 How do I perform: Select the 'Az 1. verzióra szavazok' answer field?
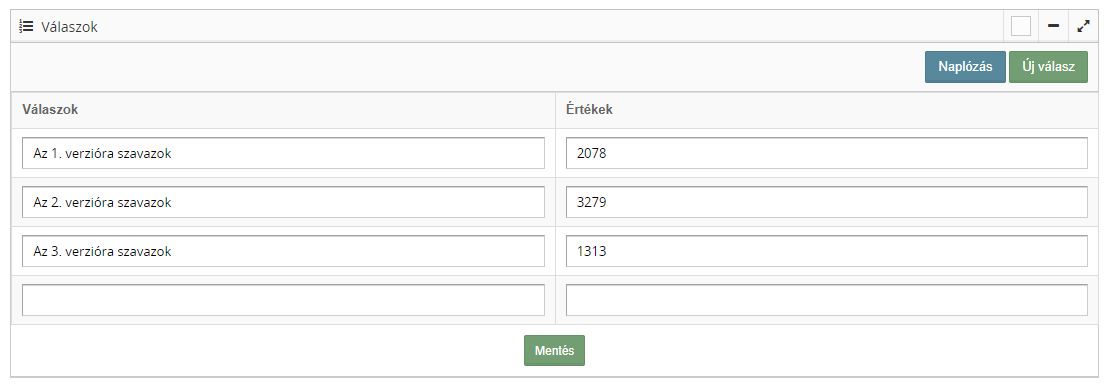pos(283,153)
